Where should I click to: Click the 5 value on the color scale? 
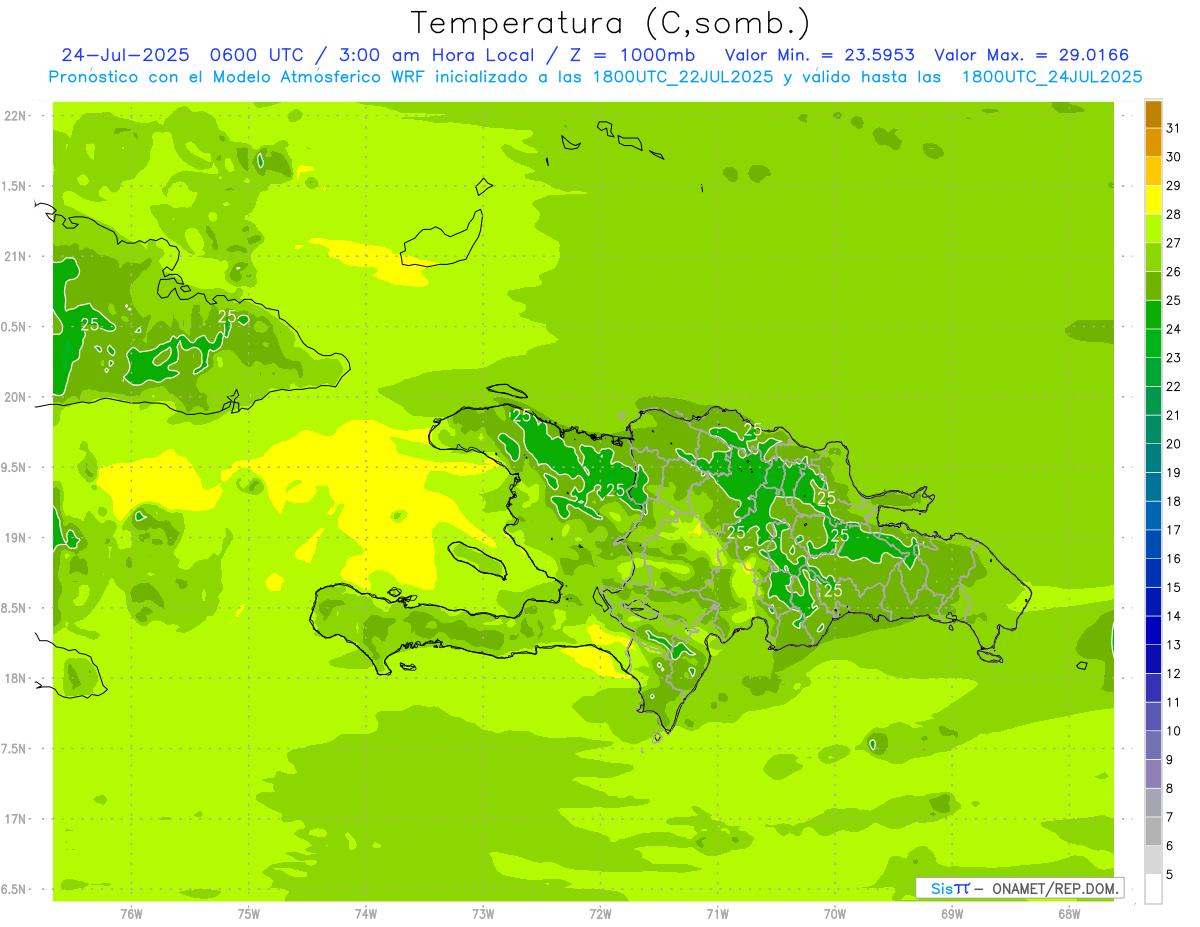click(x=1170, y=875)
